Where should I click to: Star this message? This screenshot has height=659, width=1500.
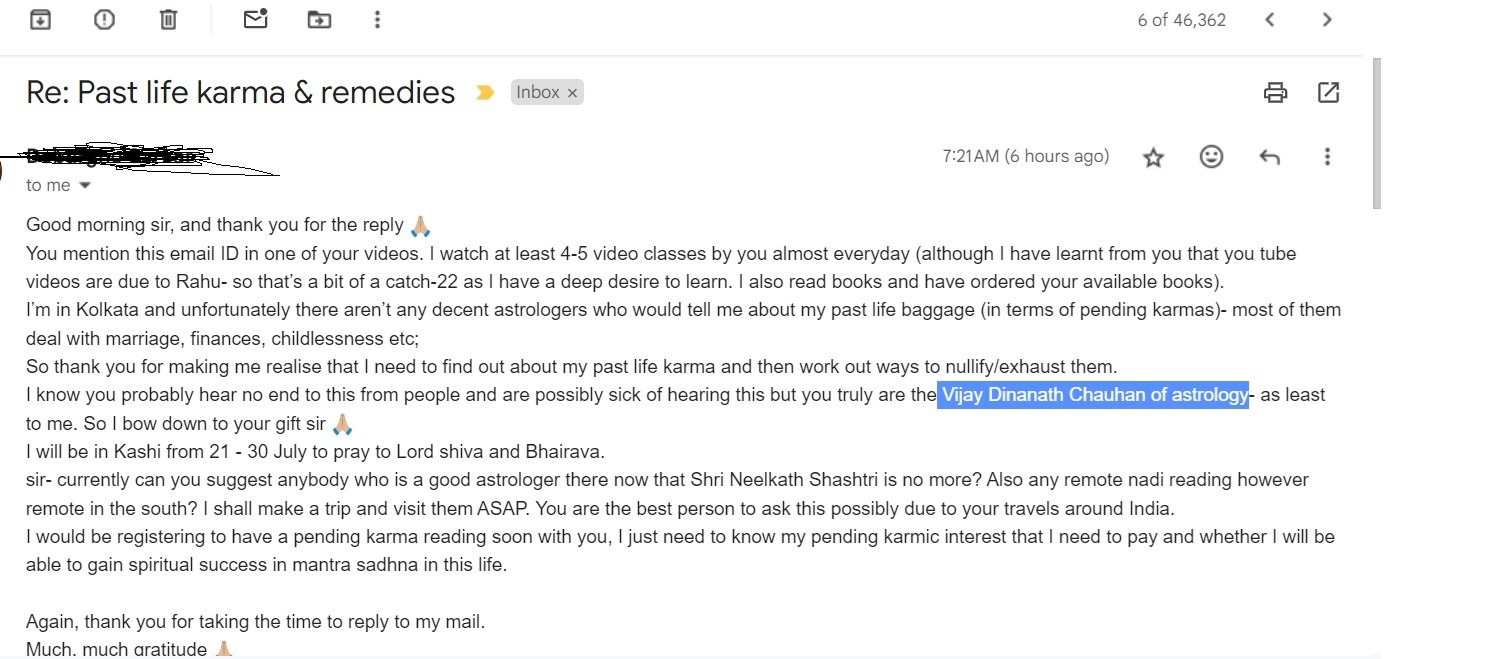click(x=1154, y=157)
